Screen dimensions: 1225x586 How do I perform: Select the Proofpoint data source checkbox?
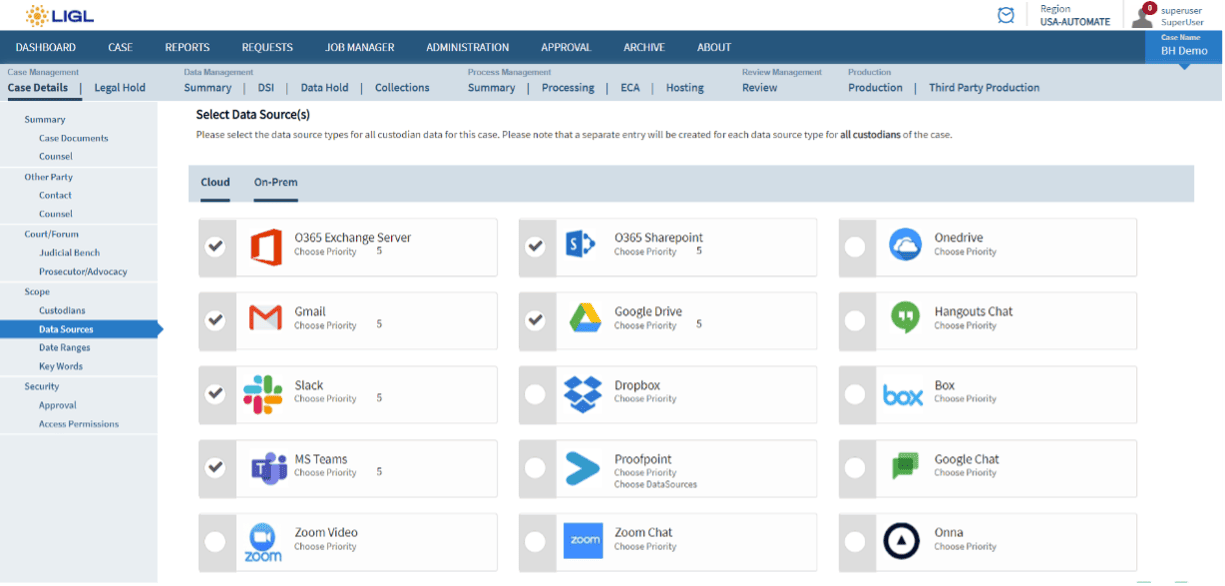coord(535,467)
